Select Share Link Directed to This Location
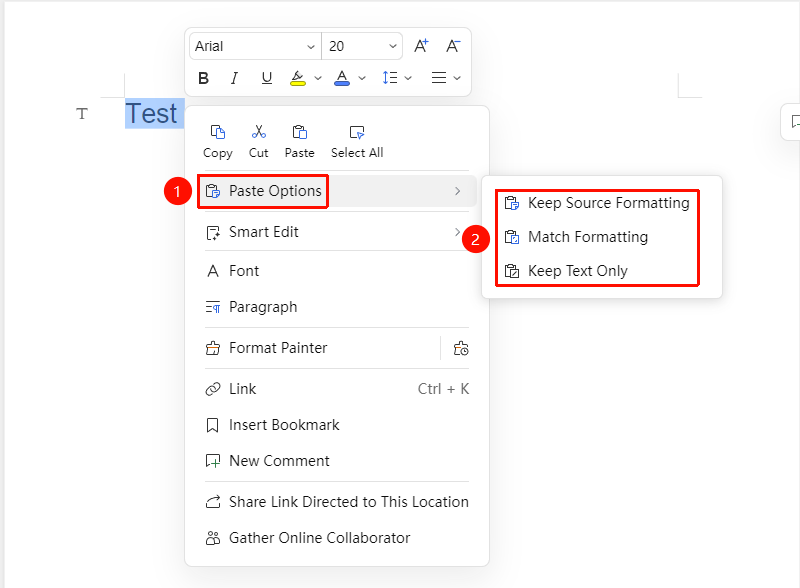Image resolution: width=800 pixels, height=588 pixels. click(337, 502)
